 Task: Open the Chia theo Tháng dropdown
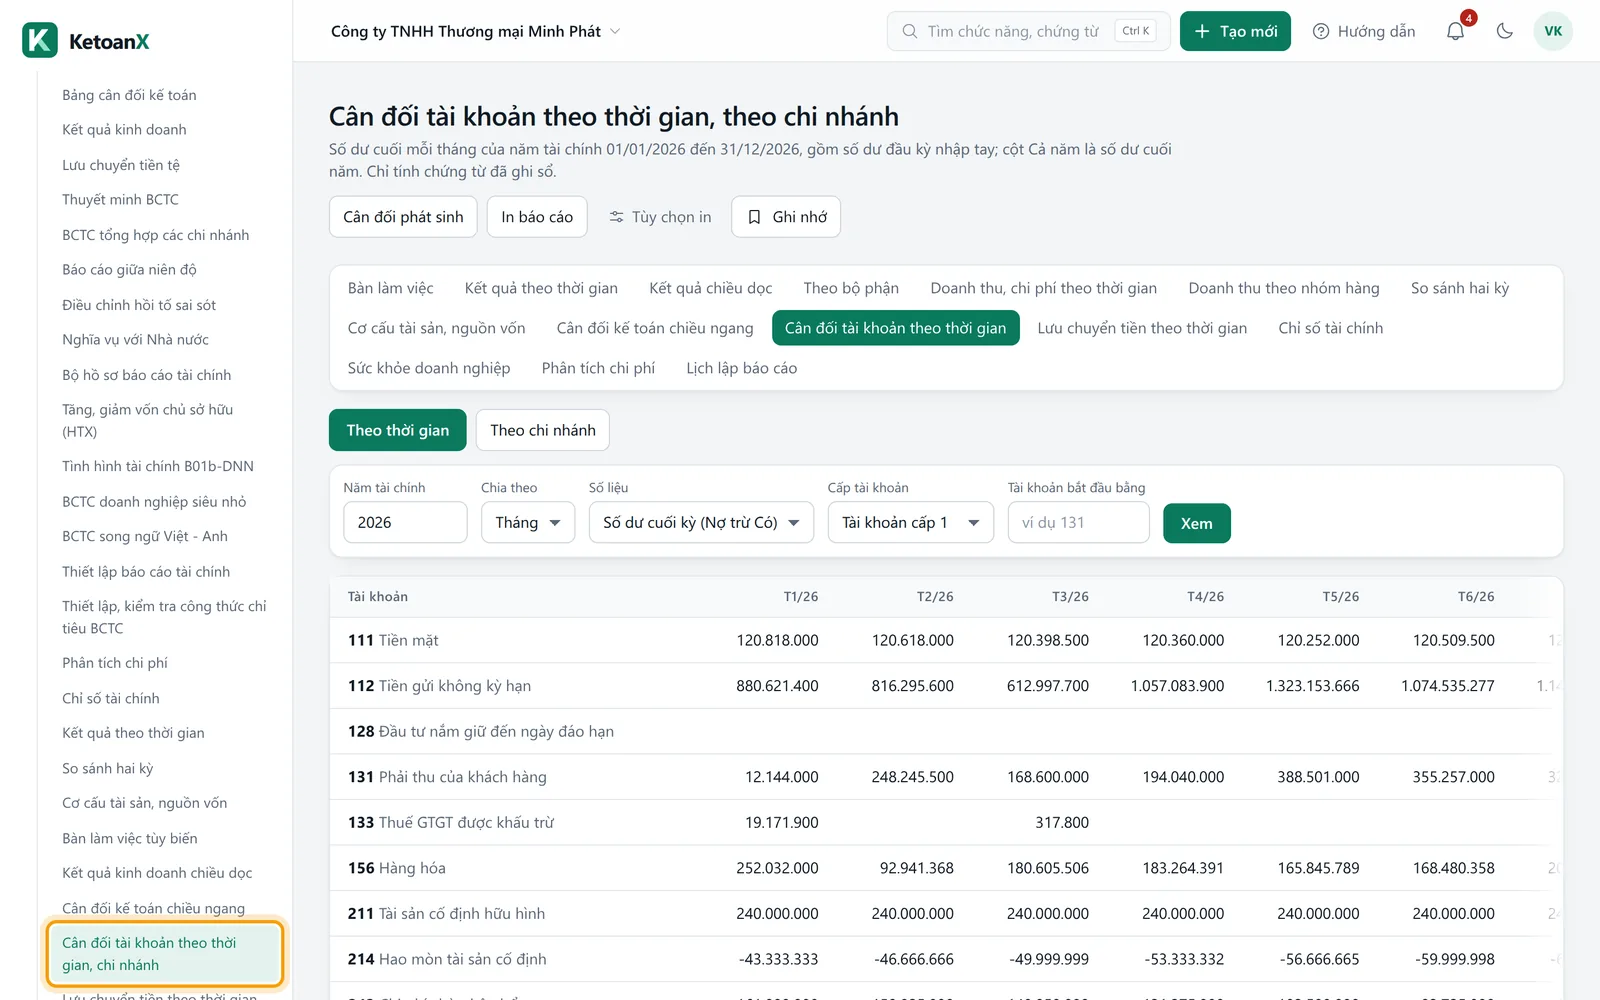tap(528, 522)
